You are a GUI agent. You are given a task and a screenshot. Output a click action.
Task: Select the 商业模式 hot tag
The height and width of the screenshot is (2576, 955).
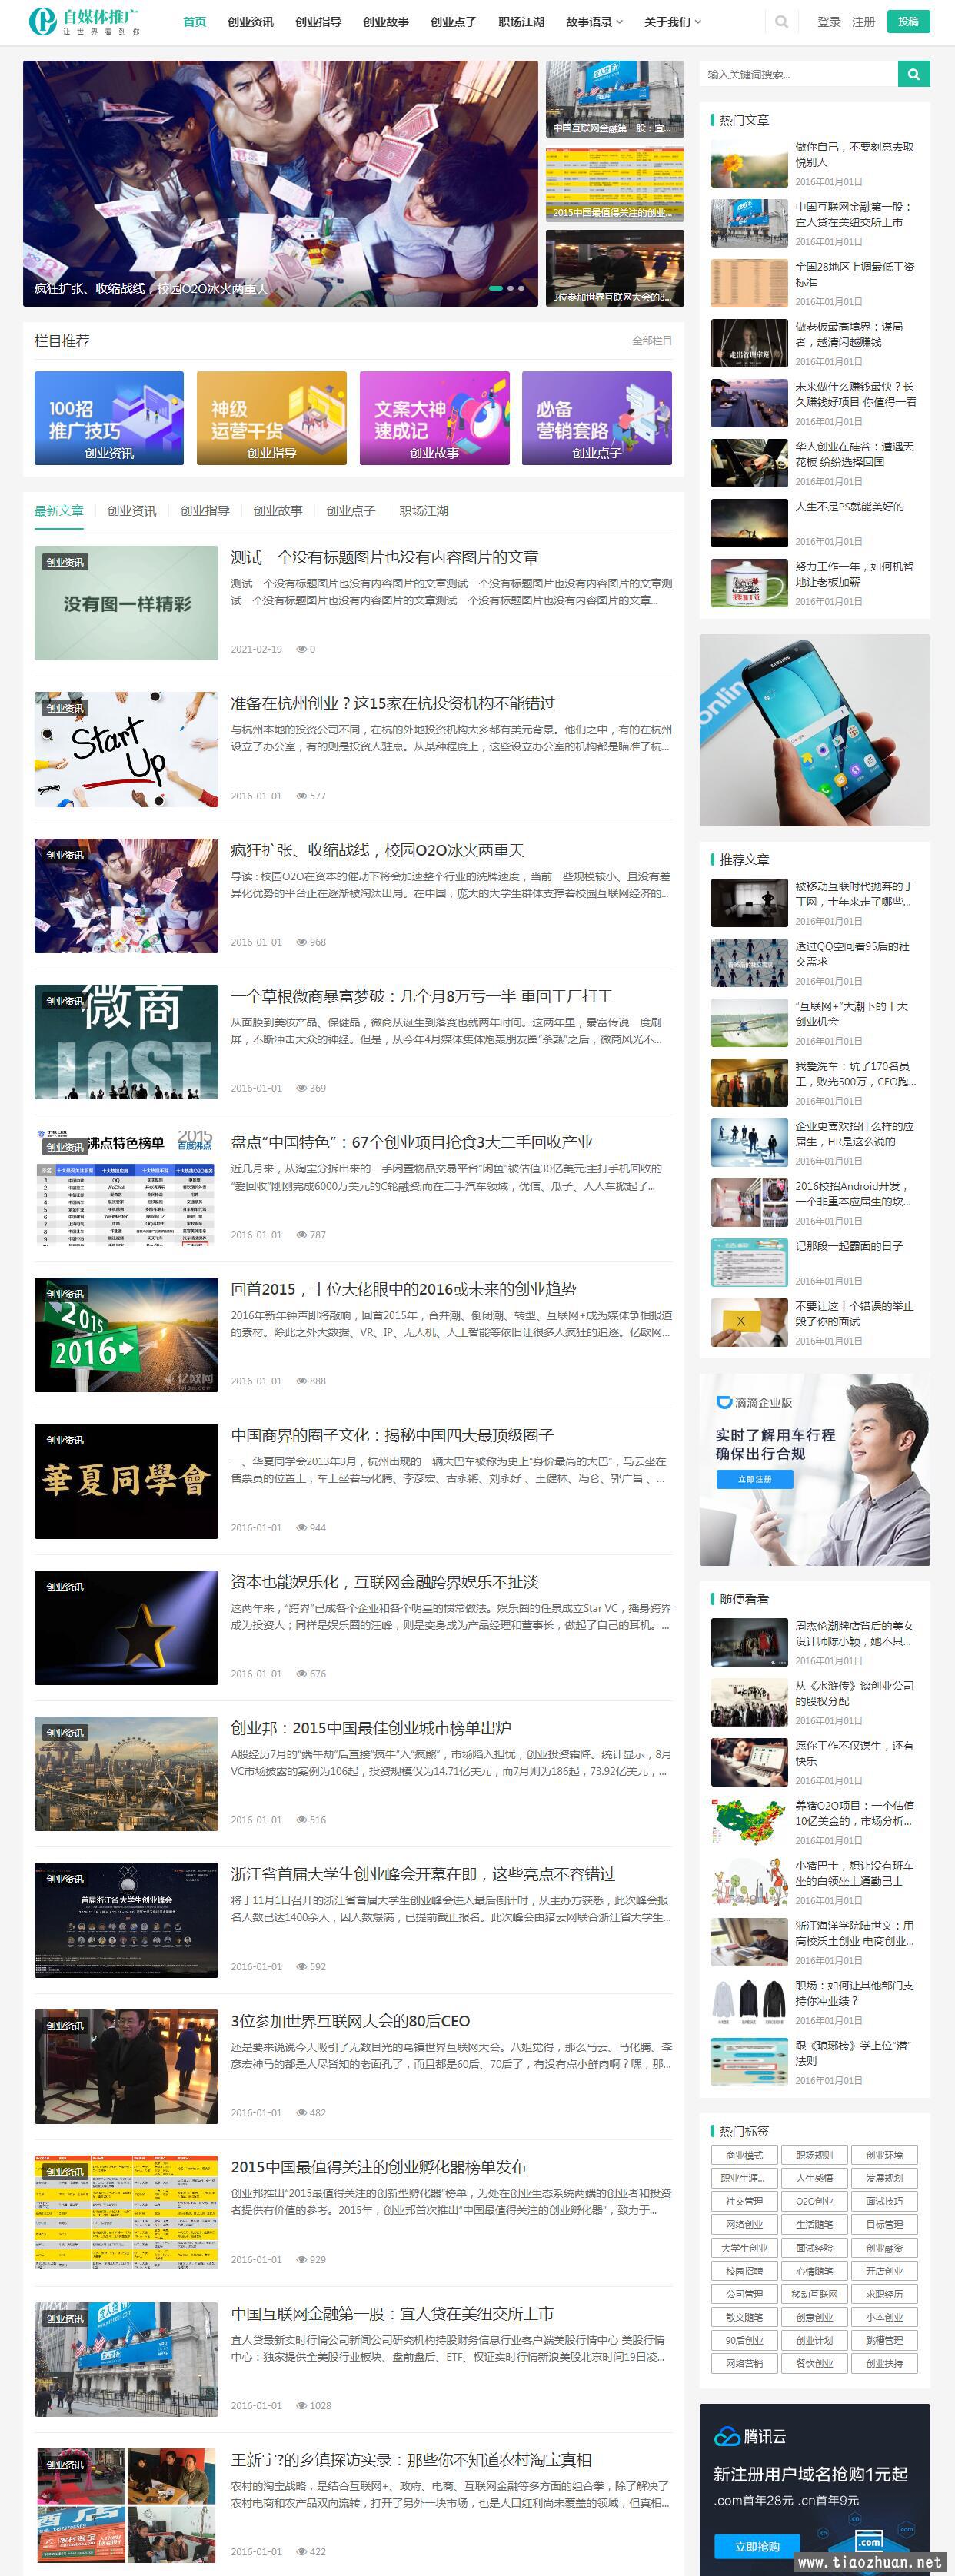coord(744,2155)
